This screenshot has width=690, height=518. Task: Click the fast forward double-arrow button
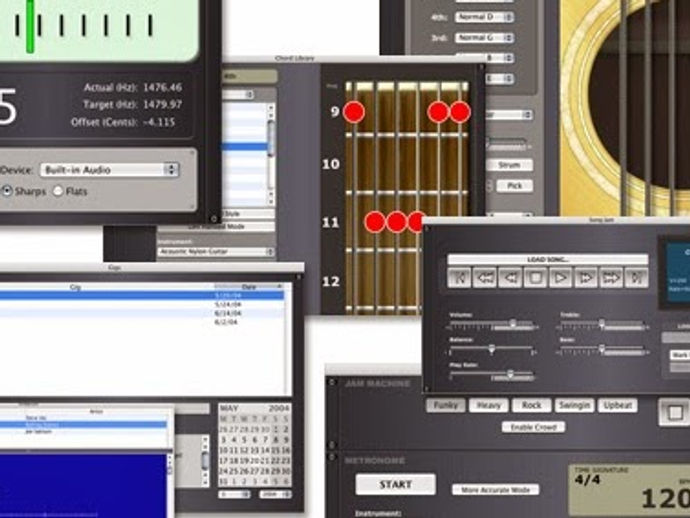tap(611, 278)
